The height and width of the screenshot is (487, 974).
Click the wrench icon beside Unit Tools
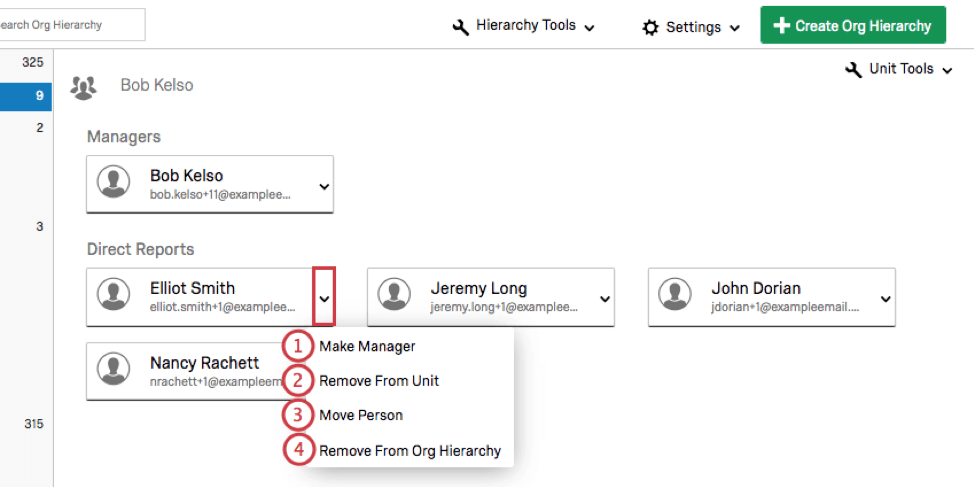point(854,70)
